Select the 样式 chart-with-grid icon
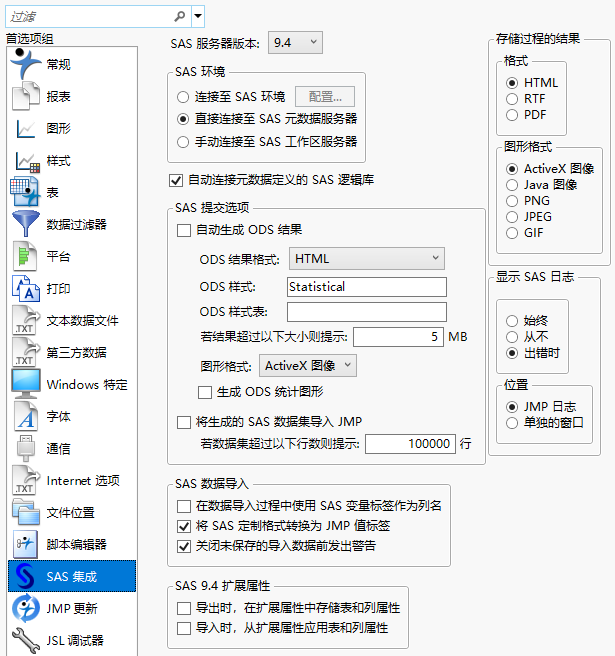The image size is (615, 656). (x=27, y=161)
